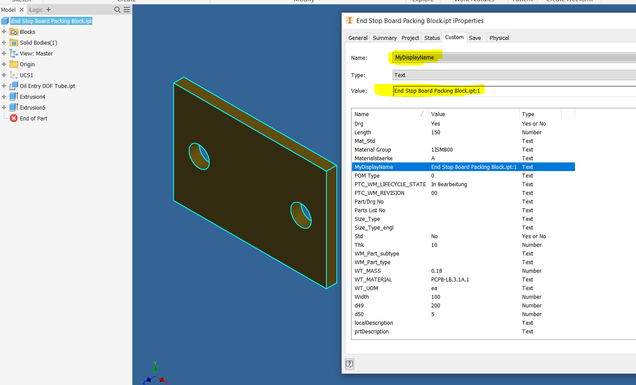Select the WT_MASS property row
The height and width of the screenshot is (385, 636).
coord(463,271)
